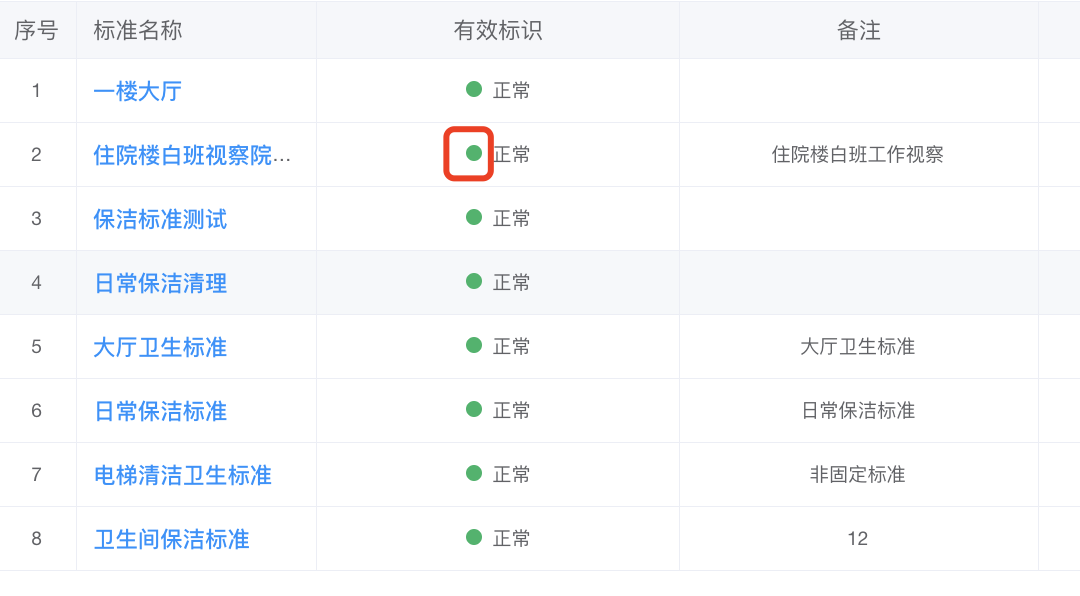Click the 序号 column header
The image size is (1080, 596).
coord(36,31)
